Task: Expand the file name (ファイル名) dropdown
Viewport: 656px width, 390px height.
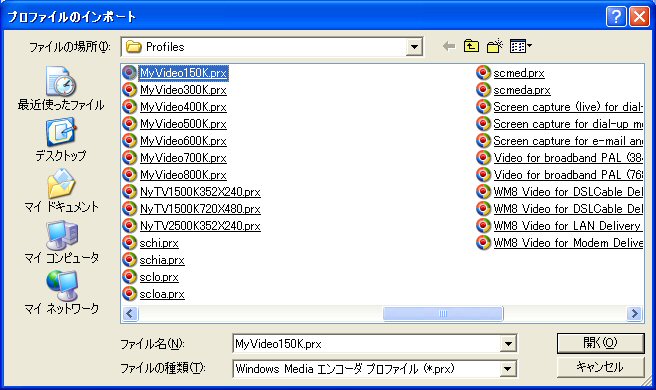Action: tap(508, 344)
